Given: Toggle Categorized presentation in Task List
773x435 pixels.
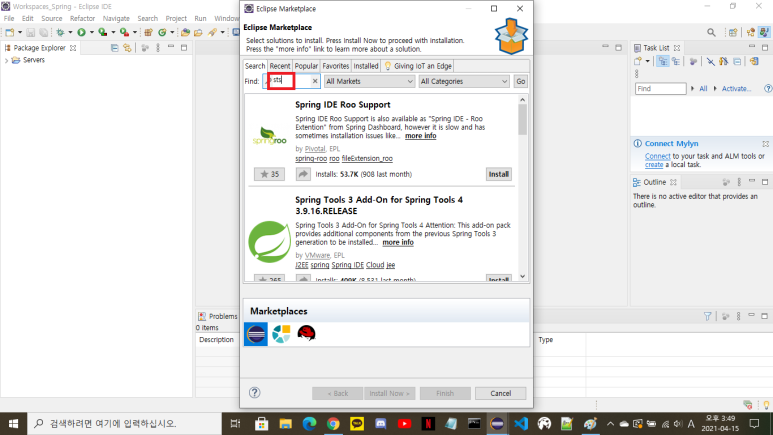Looking at the screenshot, I should pyautogui.click(x=663, y=61).
